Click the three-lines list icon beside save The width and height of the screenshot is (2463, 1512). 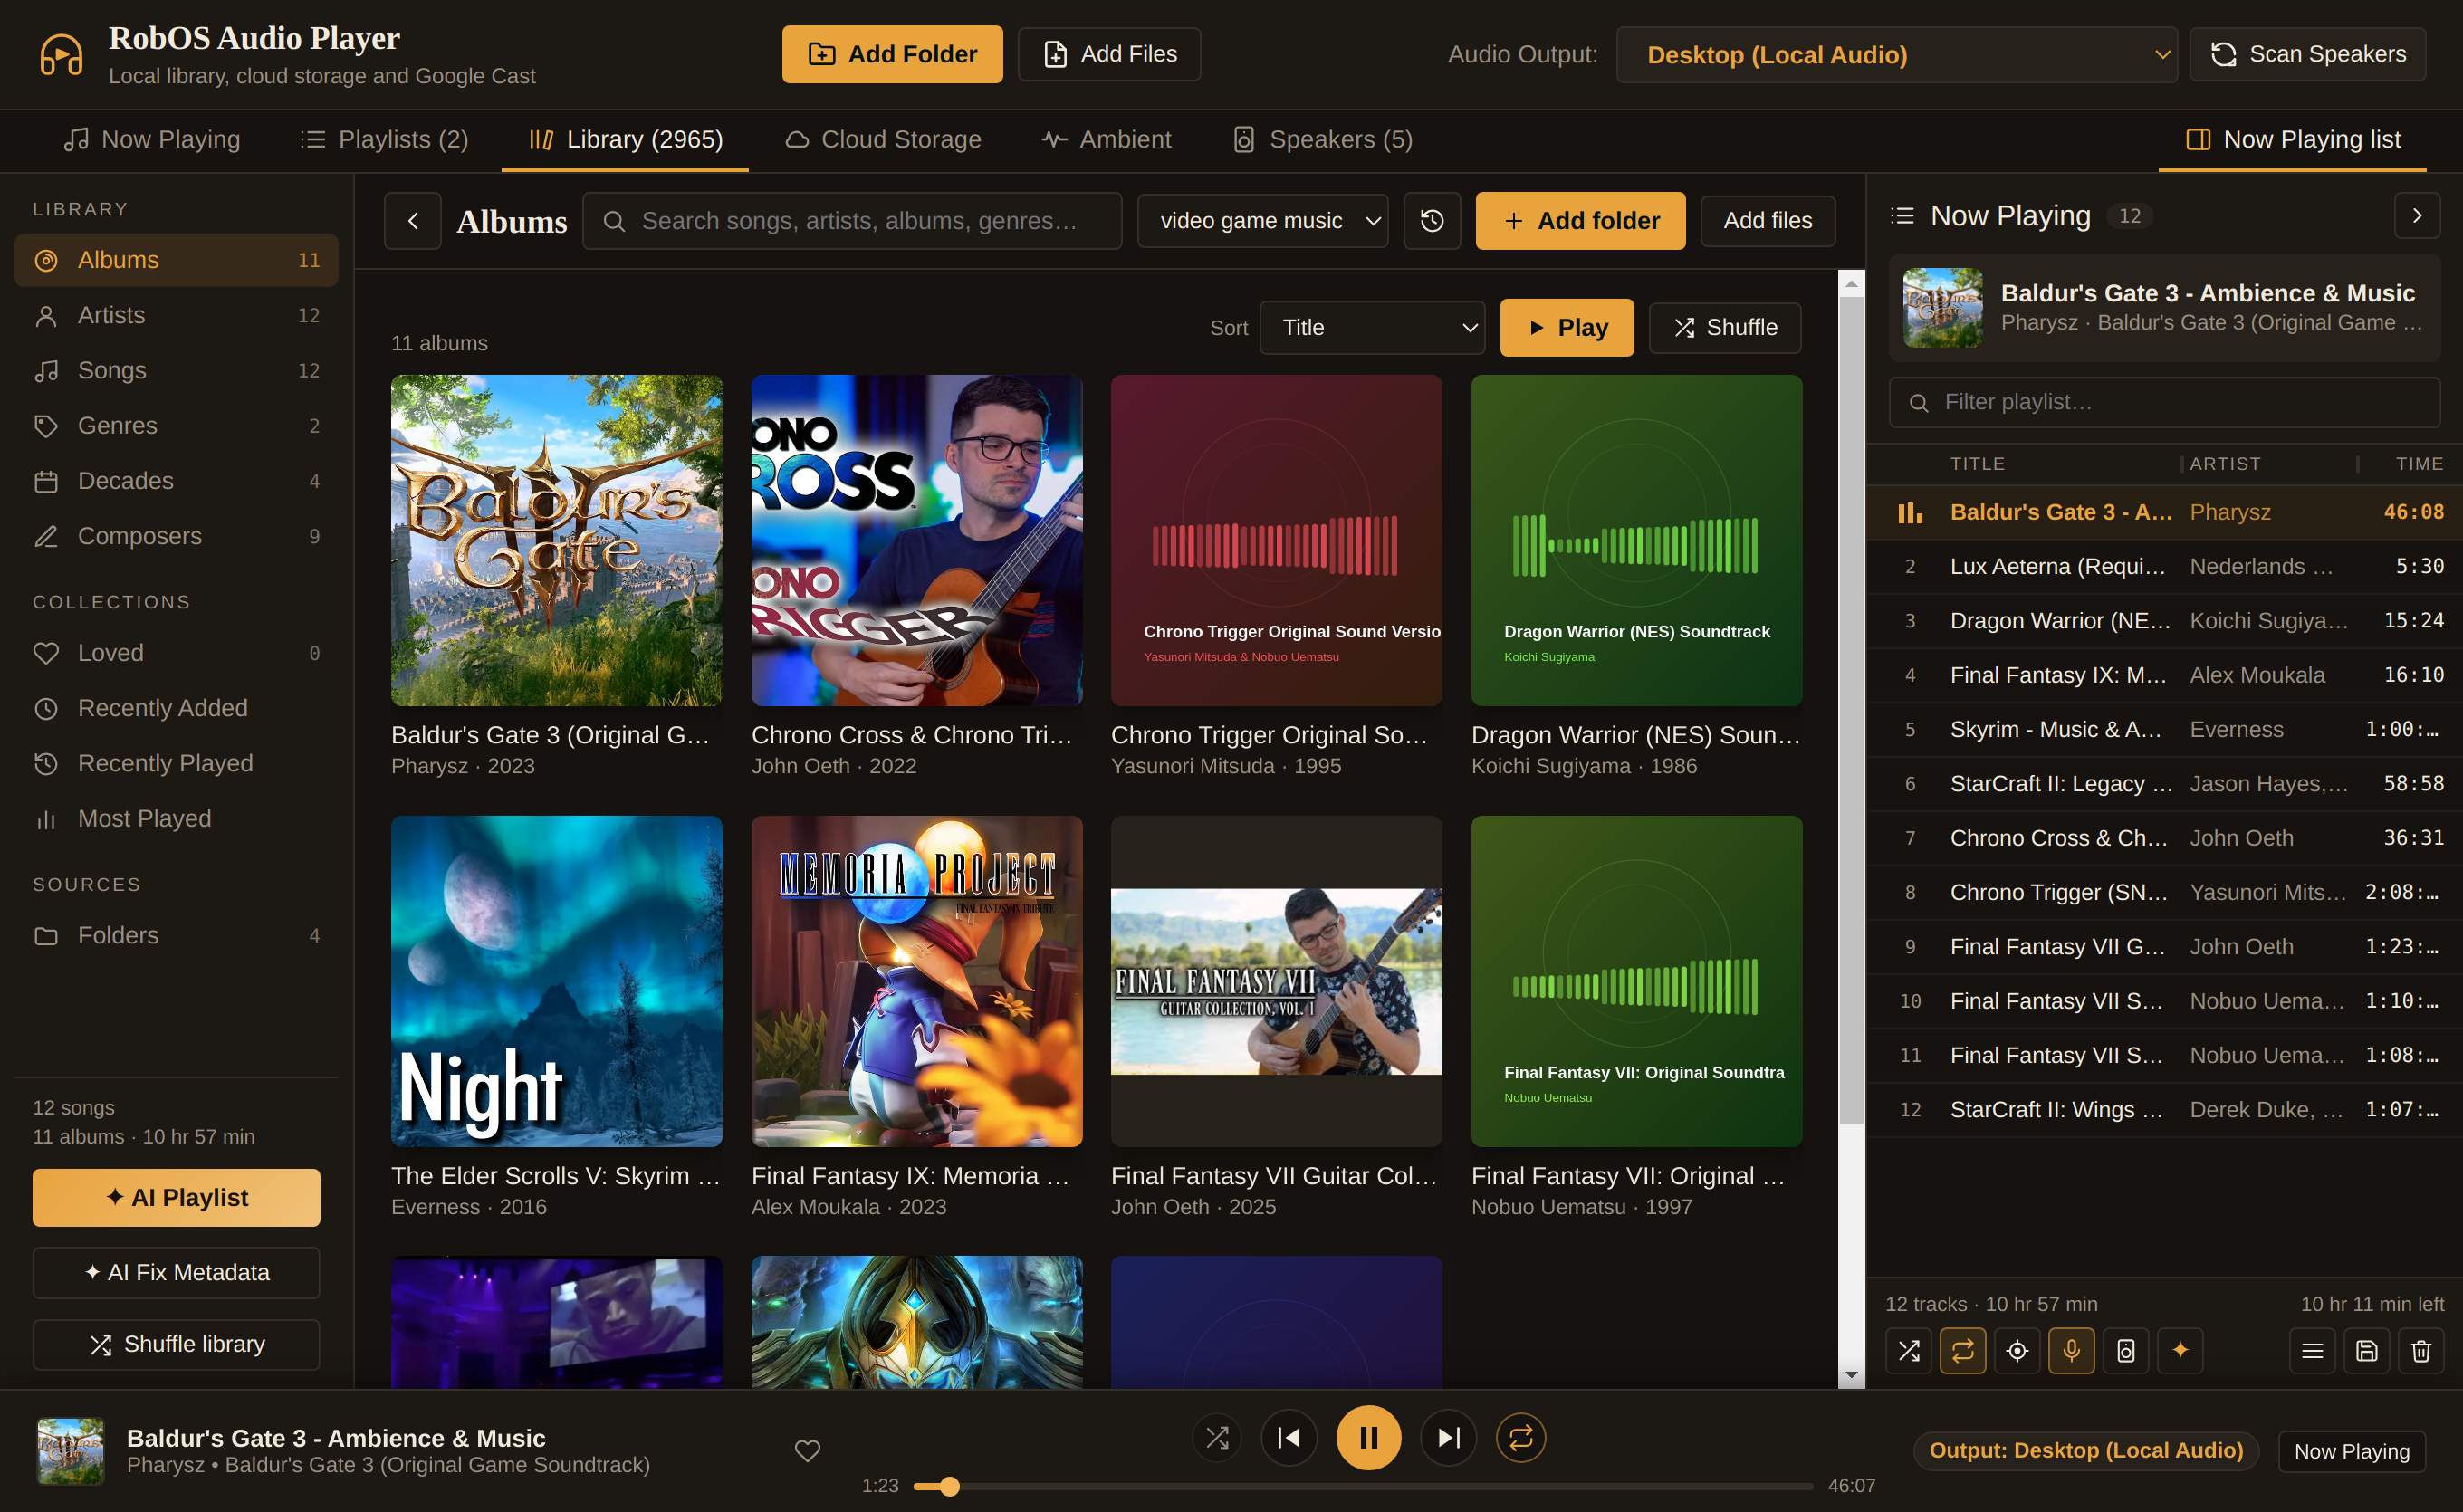(x=2312, y=1351)
